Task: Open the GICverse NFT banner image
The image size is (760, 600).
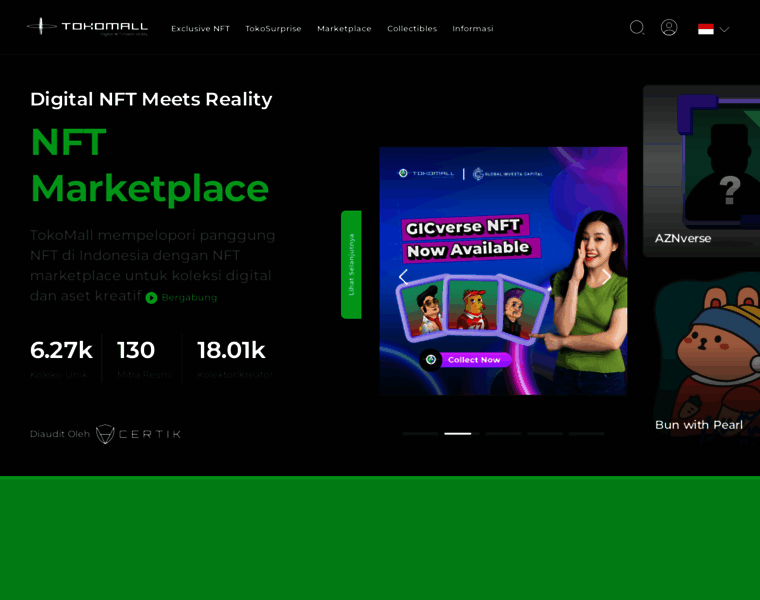Action: coord(503,271)
